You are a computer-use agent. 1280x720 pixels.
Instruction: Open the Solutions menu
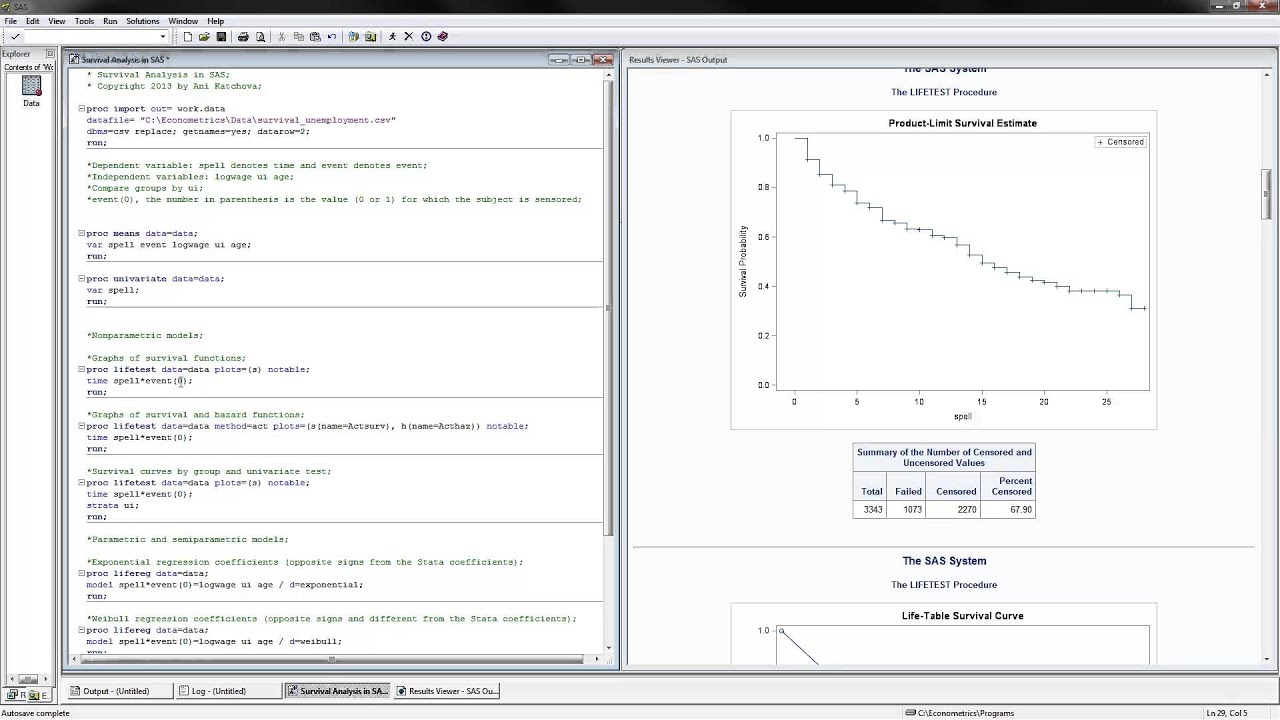tap(143, 21)
